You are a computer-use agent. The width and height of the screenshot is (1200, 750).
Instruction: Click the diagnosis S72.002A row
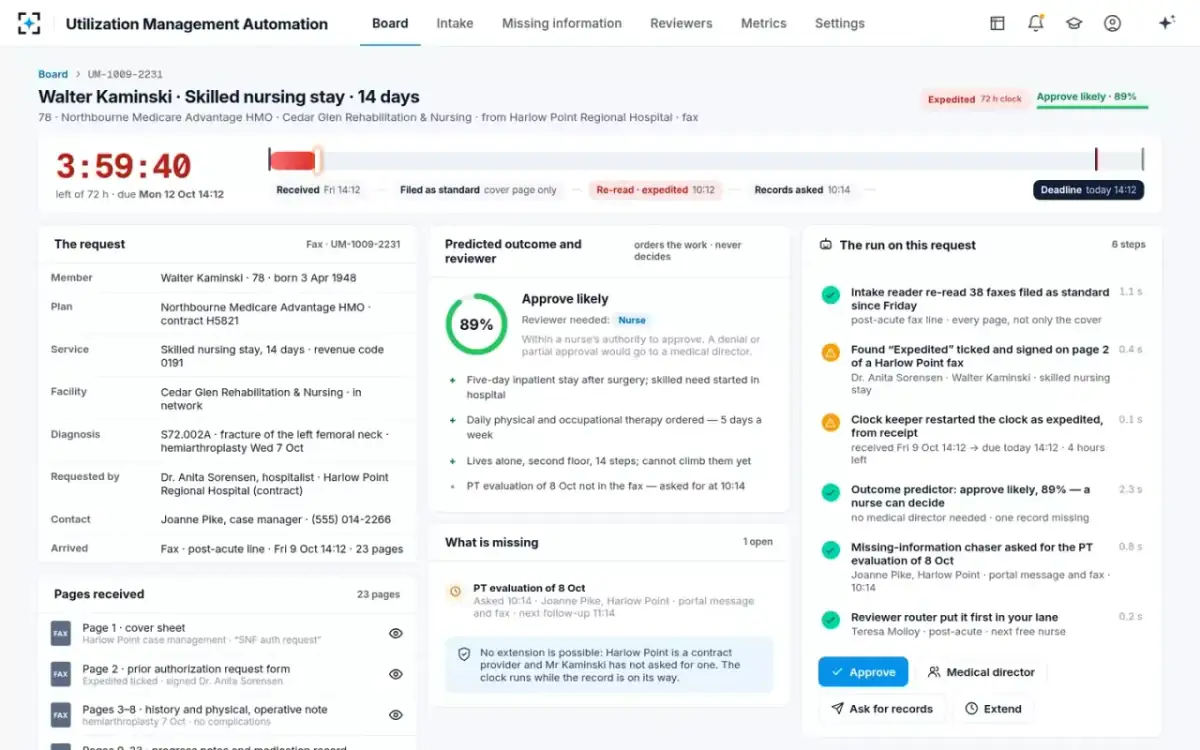click(x=227, y=442)
